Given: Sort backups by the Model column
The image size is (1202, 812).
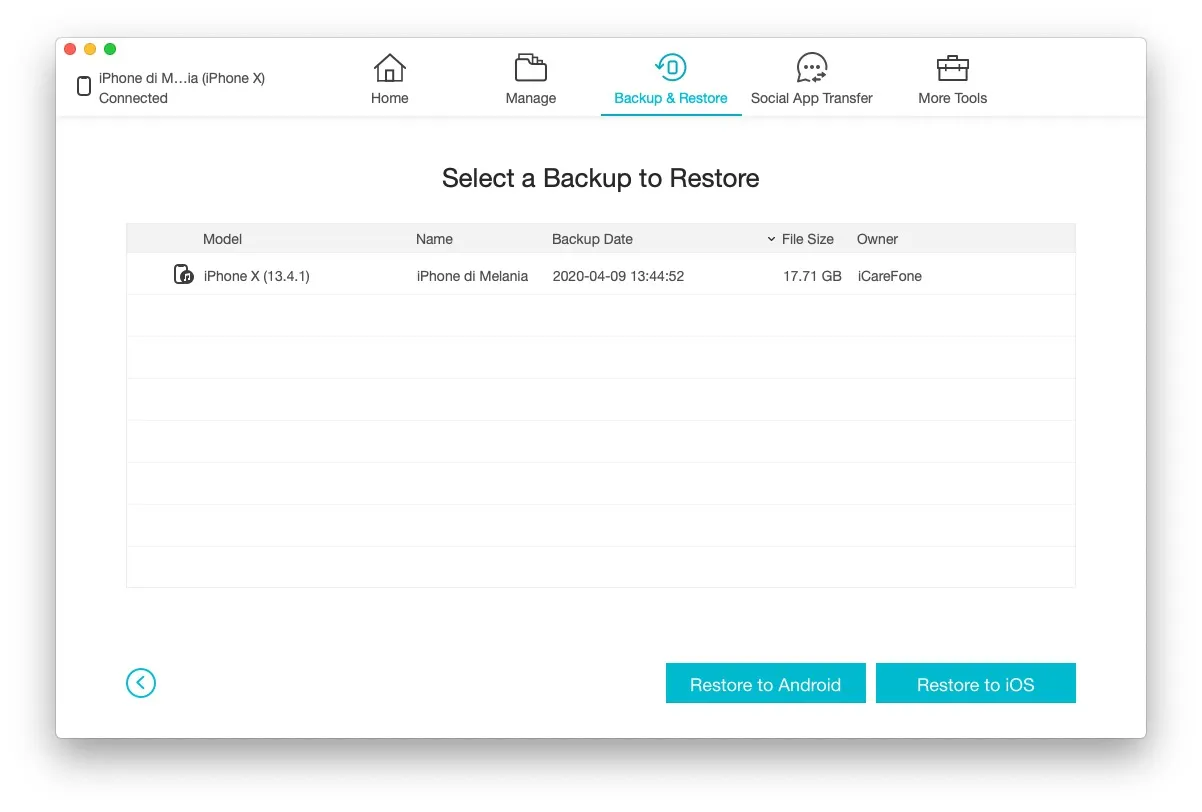Looking at the screenshot, I should (222, 239).
